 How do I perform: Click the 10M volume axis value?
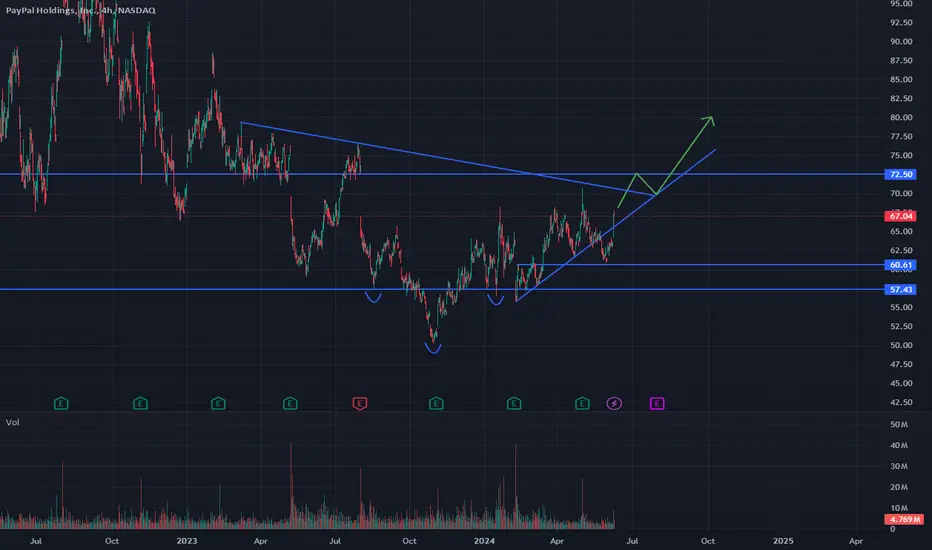click(899, 508)
